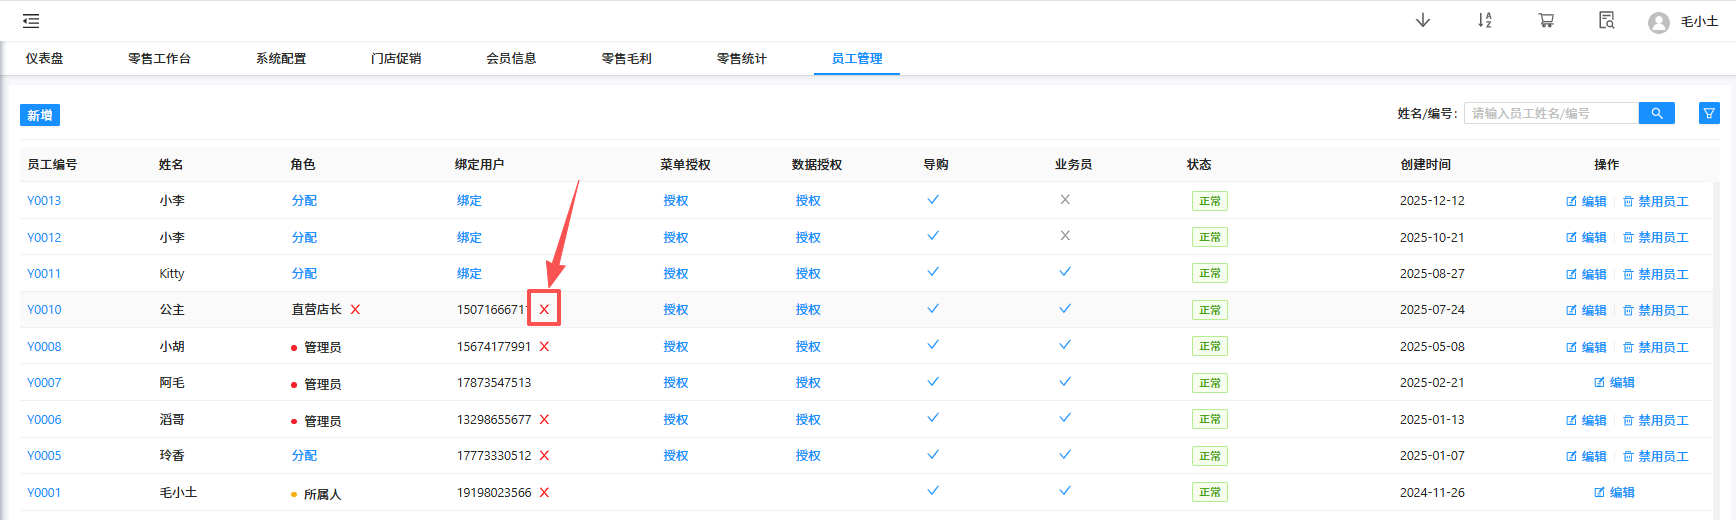Screen dimensions: 1736x520
Task: Edit employee Y0005
Action: click(x=1586, y=456)
